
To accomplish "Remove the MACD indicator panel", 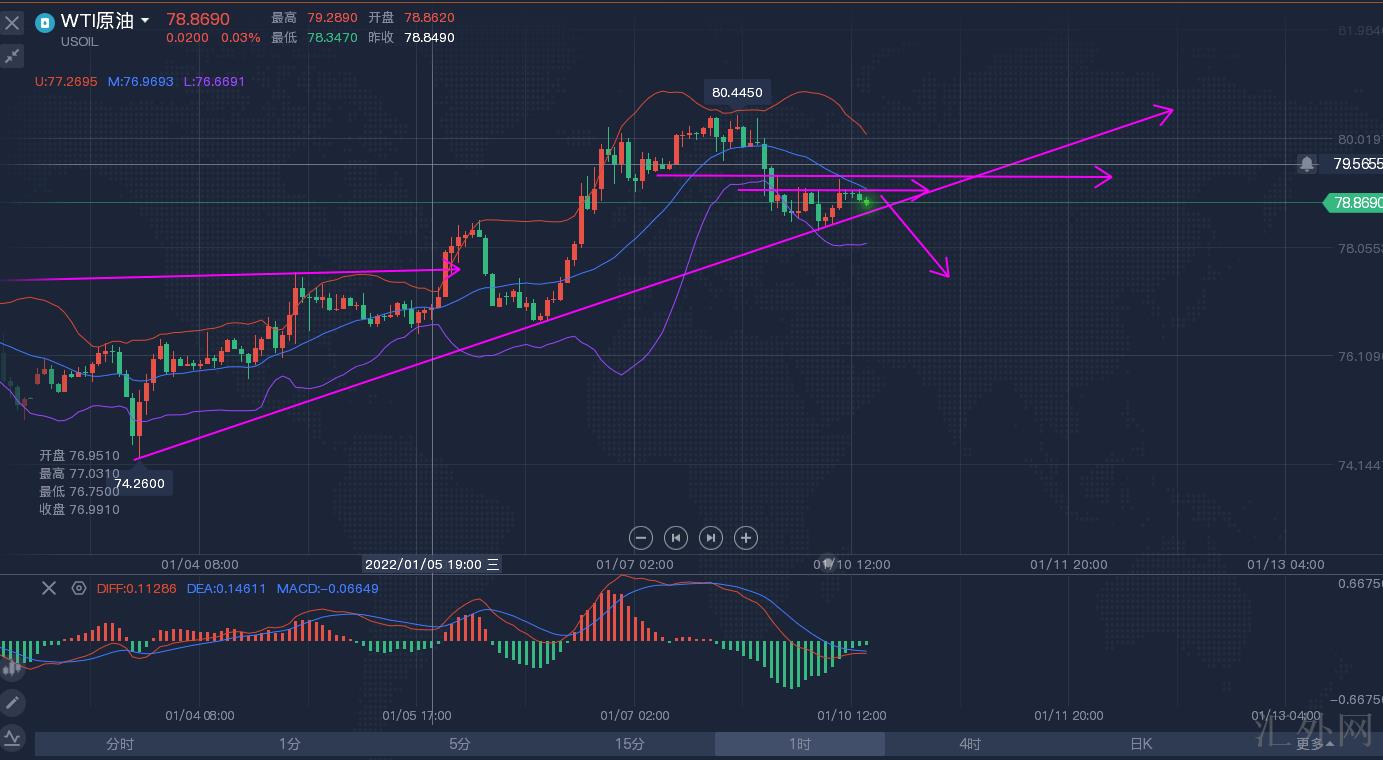I will (x=49, y=588).
